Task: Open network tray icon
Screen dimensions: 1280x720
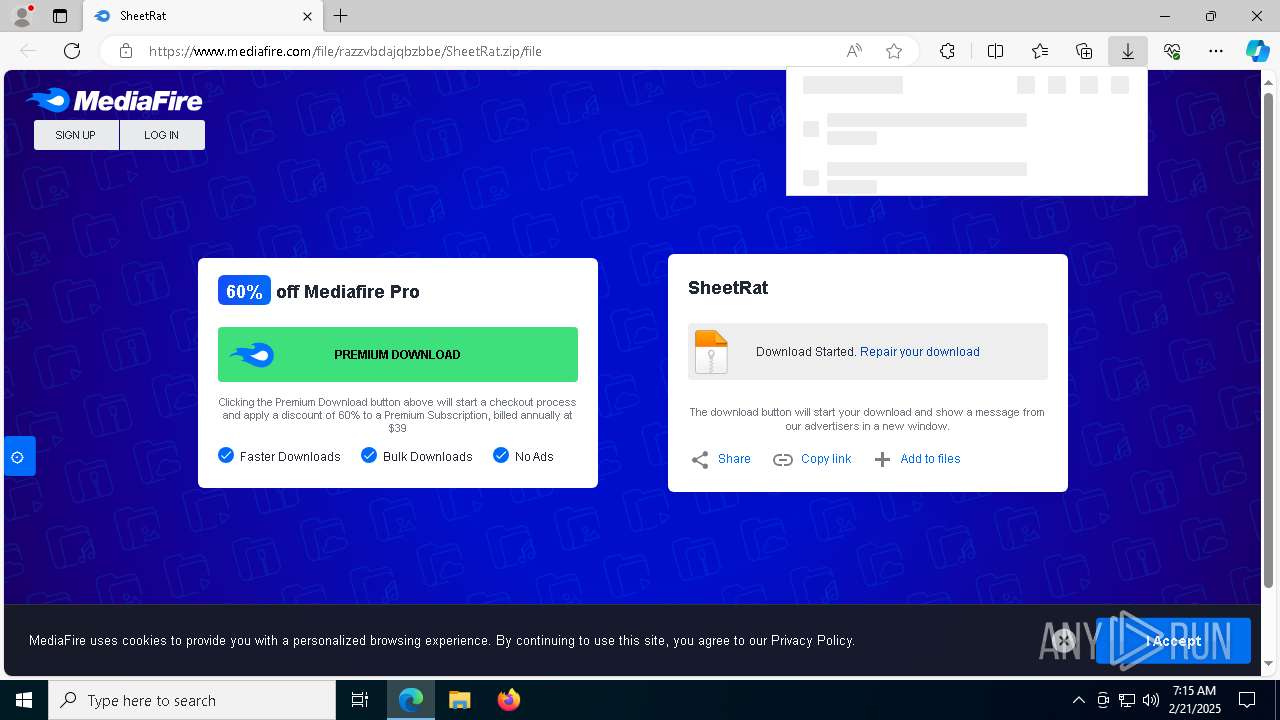Action: (x=1126, y=700)
